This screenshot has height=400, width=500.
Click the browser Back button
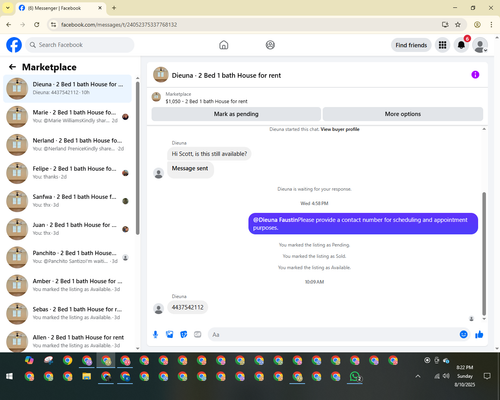(x=9, y=24)
